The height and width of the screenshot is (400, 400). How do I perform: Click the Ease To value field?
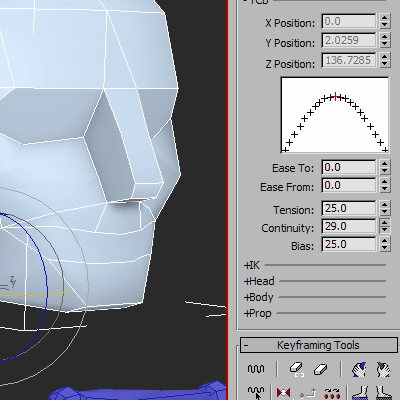[349, 167]
